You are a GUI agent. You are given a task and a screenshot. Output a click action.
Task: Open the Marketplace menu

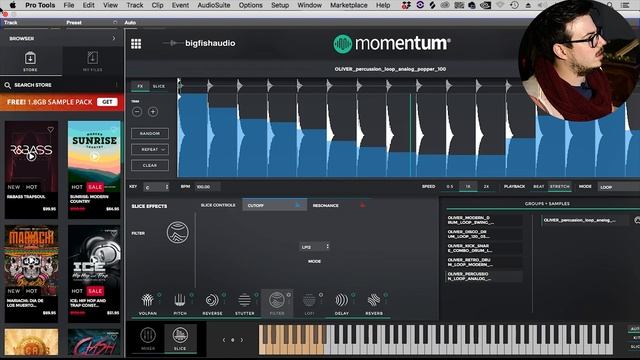349,5
